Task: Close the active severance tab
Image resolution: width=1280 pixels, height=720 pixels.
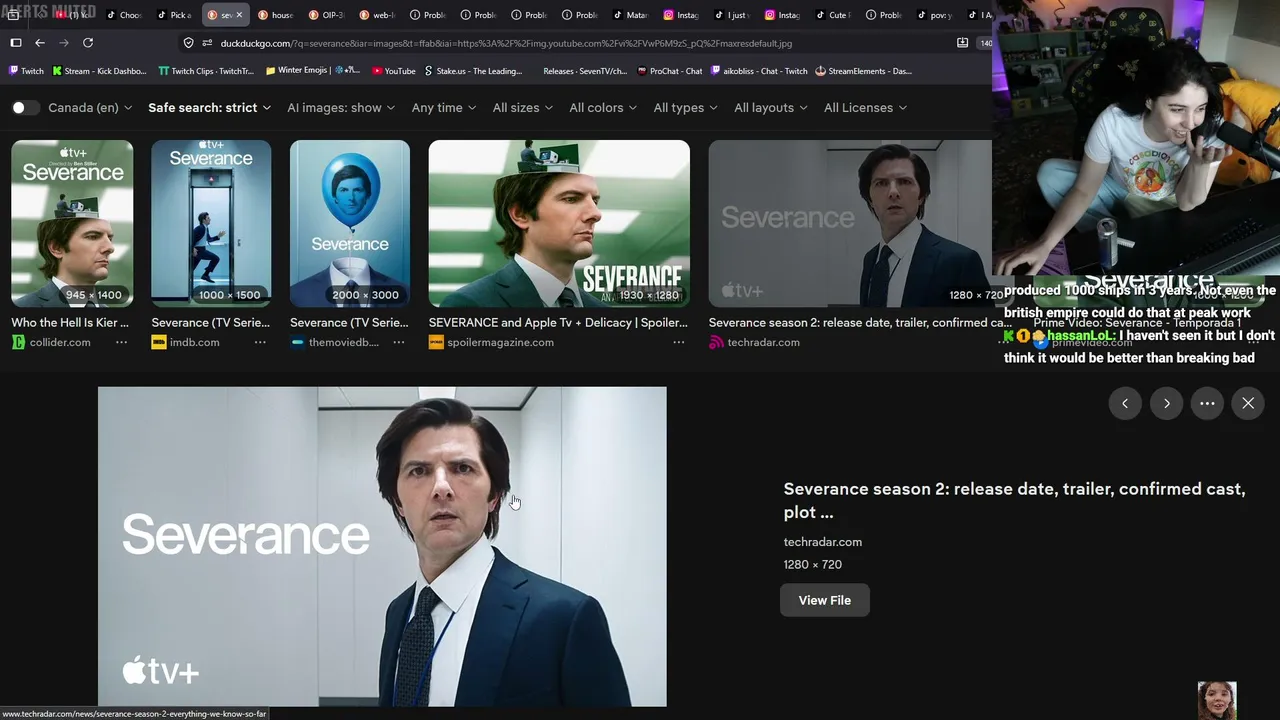Action: (x=239, y=15)
